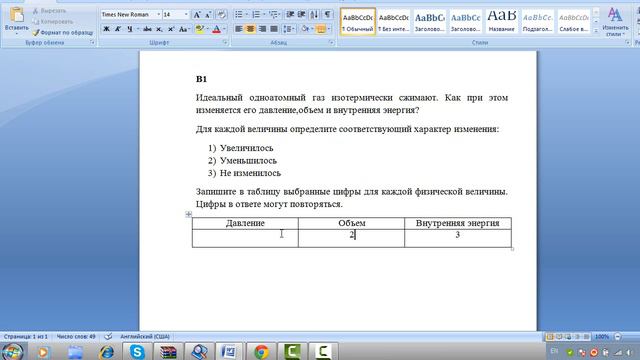Justify the text alignment
640x360 pixels.
274,29
